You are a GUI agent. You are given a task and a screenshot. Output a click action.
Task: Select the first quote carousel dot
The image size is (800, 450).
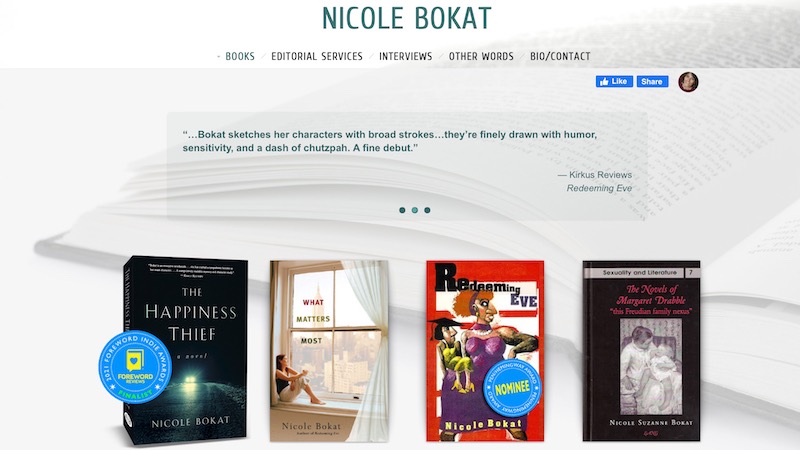tap(402, 210)
